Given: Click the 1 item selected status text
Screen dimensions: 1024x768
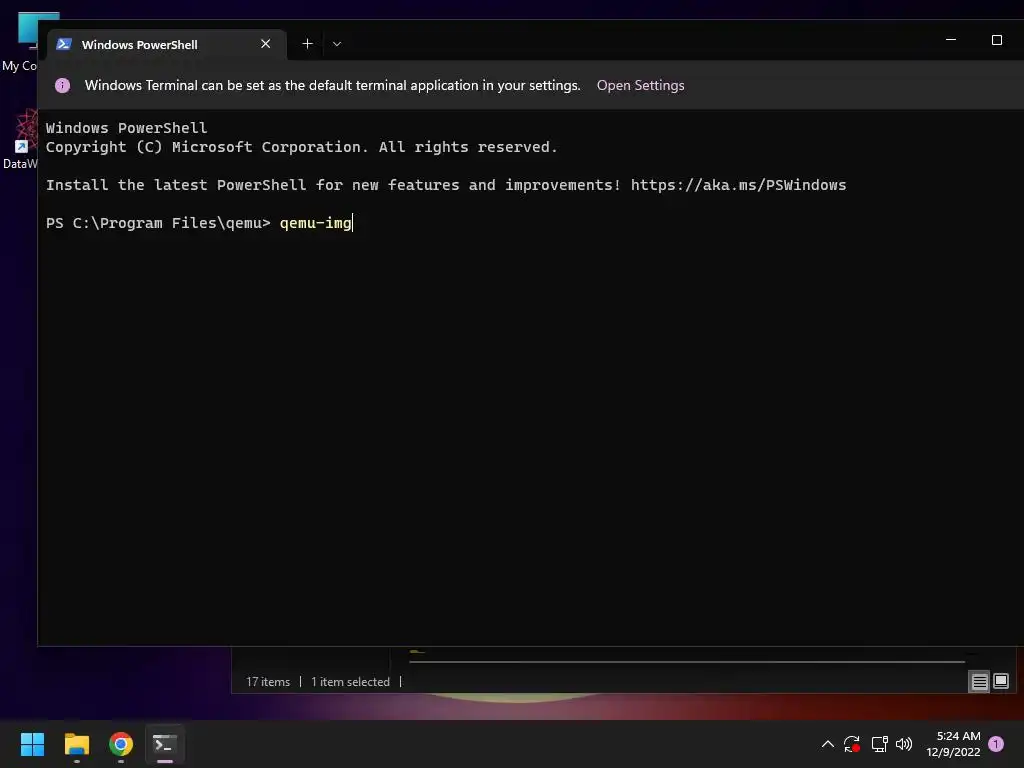Looking at the screenshot, I should pos(350,682).
